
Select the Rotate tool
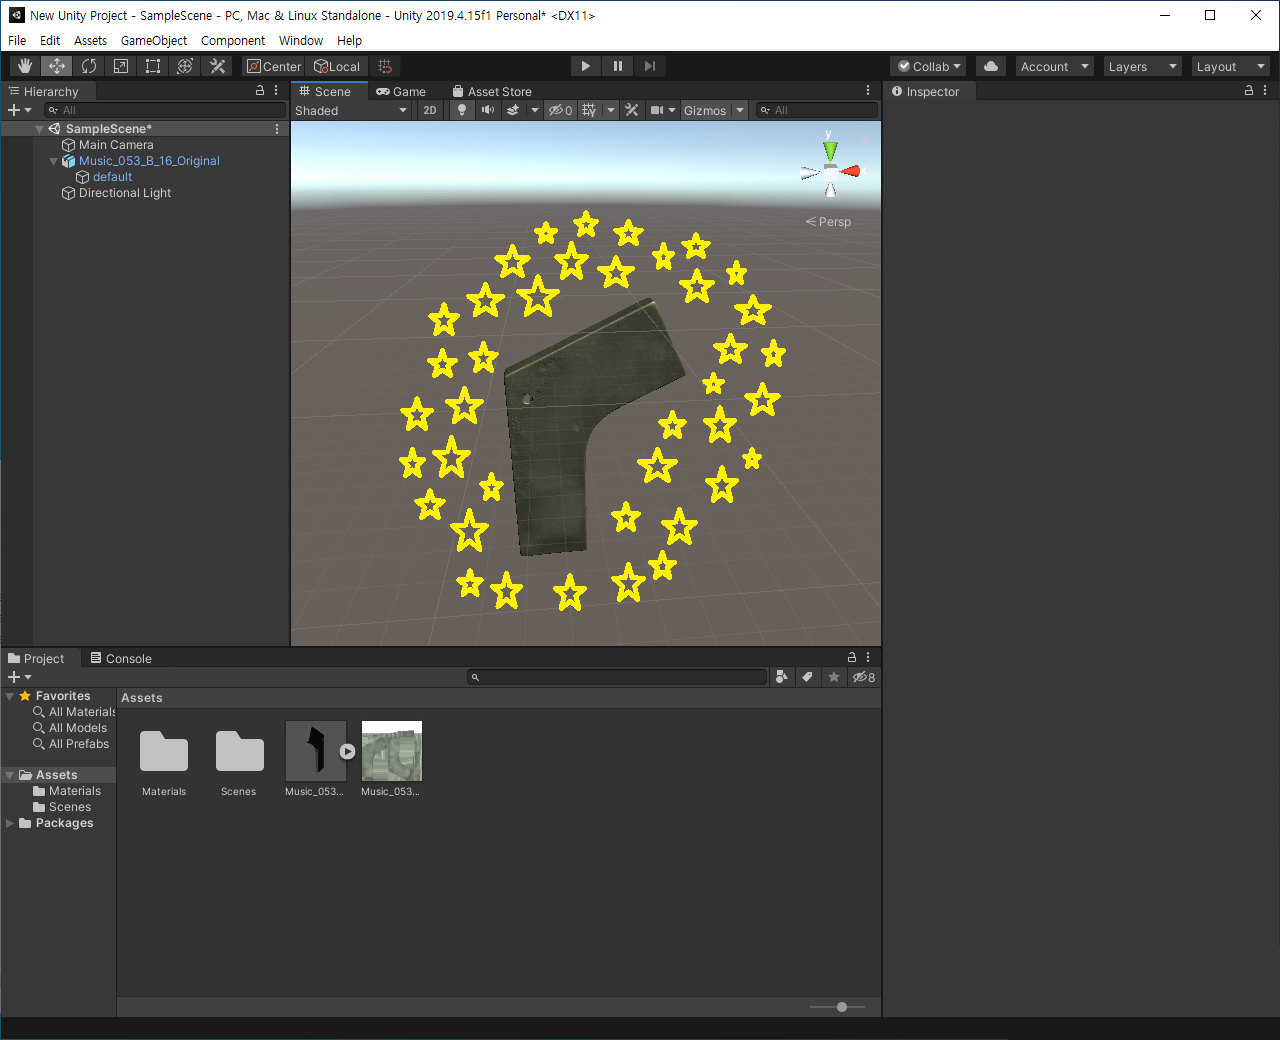(89, 66)
